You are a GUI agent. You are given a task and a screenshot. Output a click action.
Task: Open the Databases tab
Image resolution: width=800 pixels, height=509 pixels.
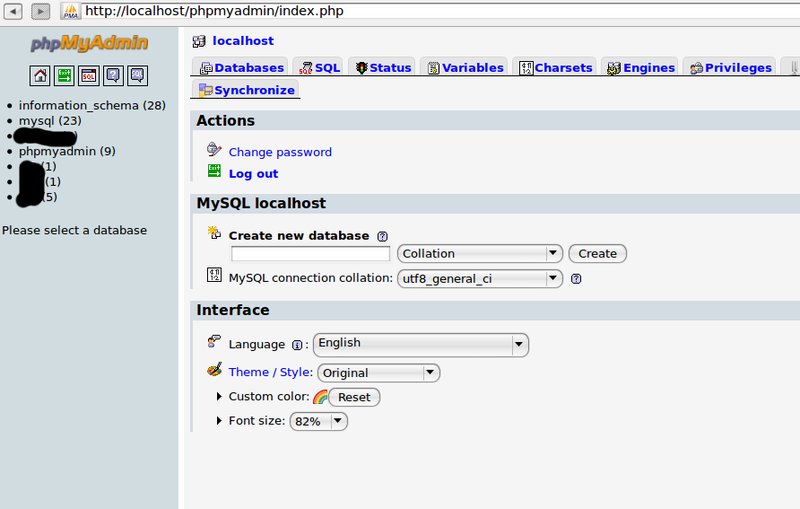(241, 68)
